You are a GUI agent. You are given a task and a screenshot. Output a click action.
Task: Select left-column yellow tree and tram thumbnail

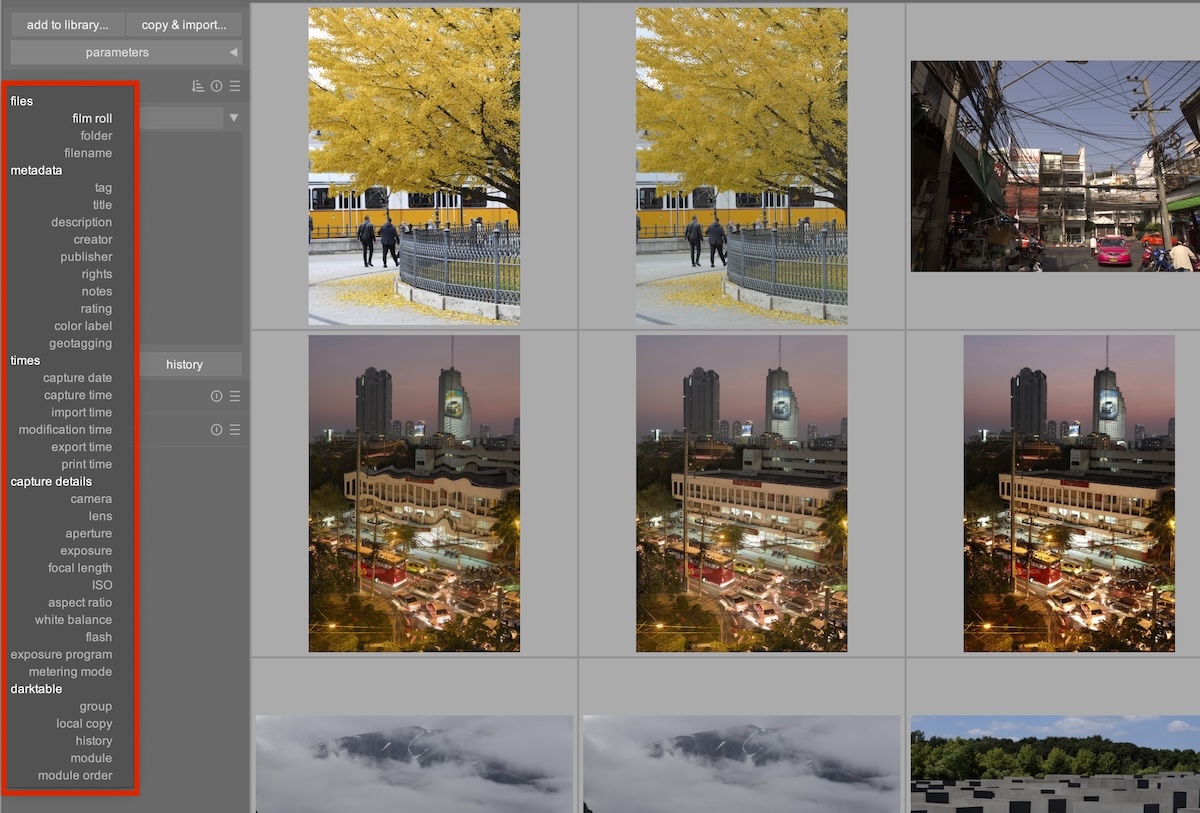point(414,166)
